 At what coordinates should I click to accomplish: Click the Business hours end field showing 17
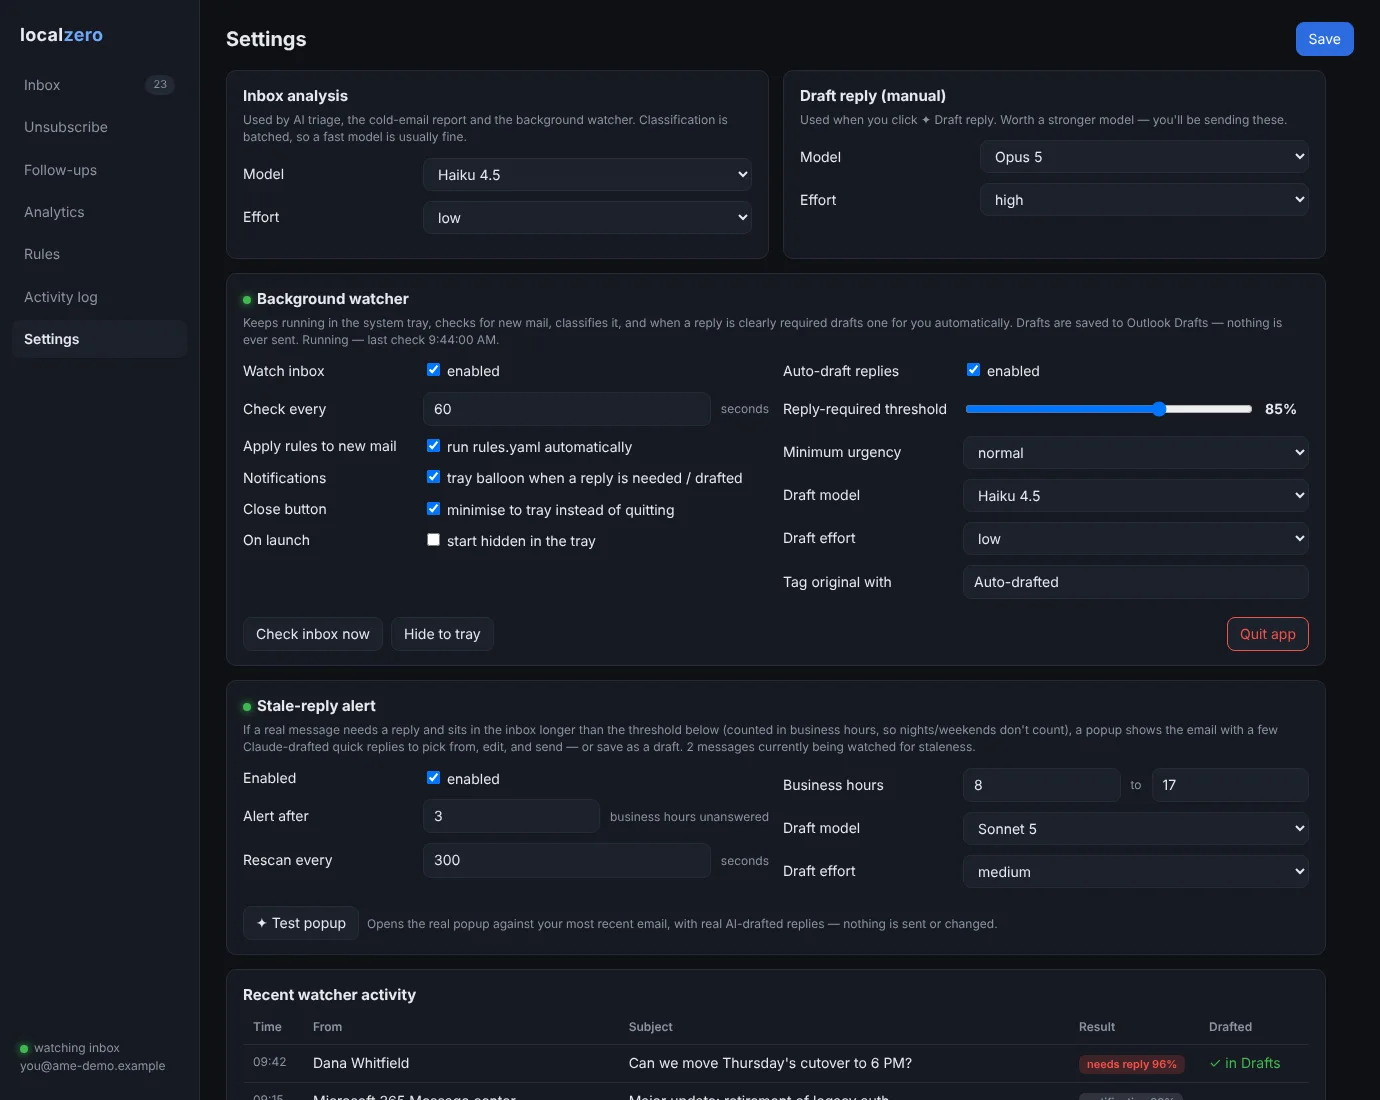tap(1230, 785)
